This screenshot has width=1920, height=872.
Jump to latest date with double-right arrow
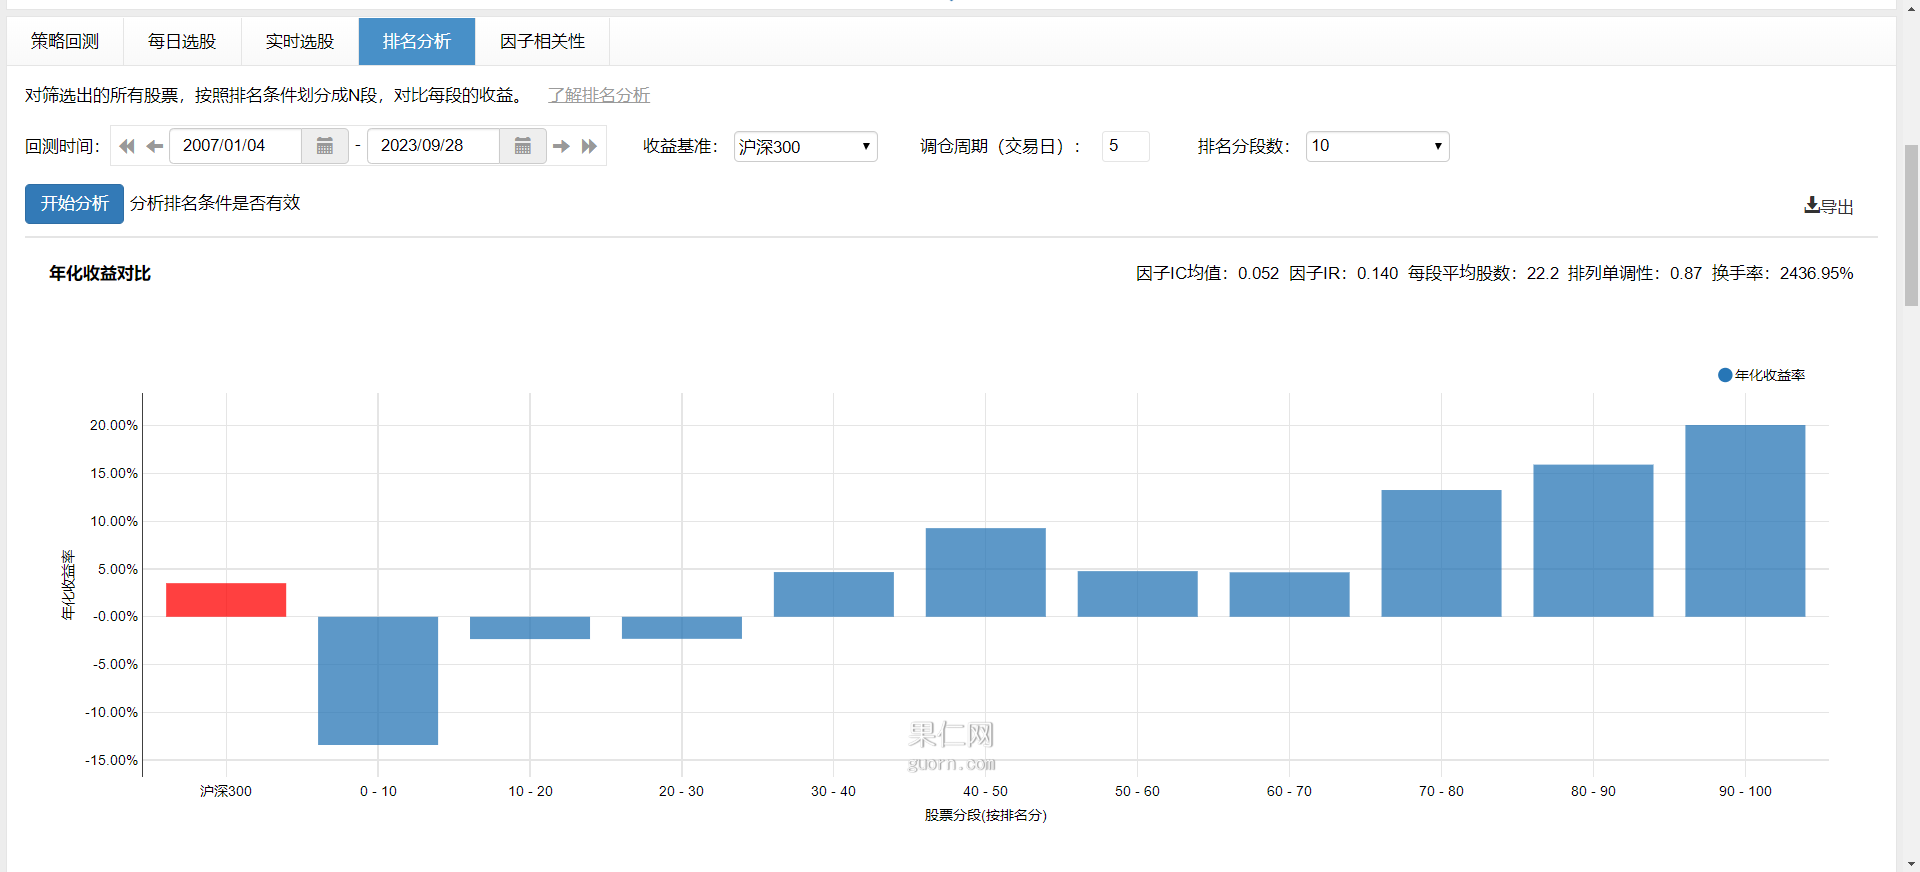(x=589, y=146)
